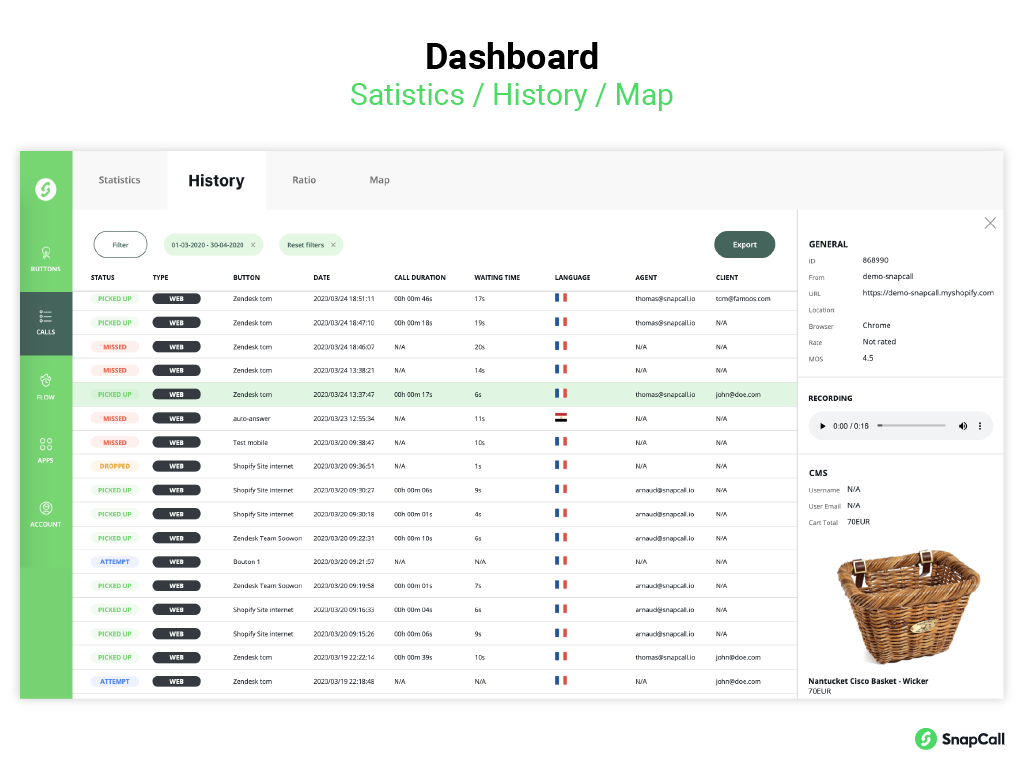Open the Apps grid icon

pos(45,444)
